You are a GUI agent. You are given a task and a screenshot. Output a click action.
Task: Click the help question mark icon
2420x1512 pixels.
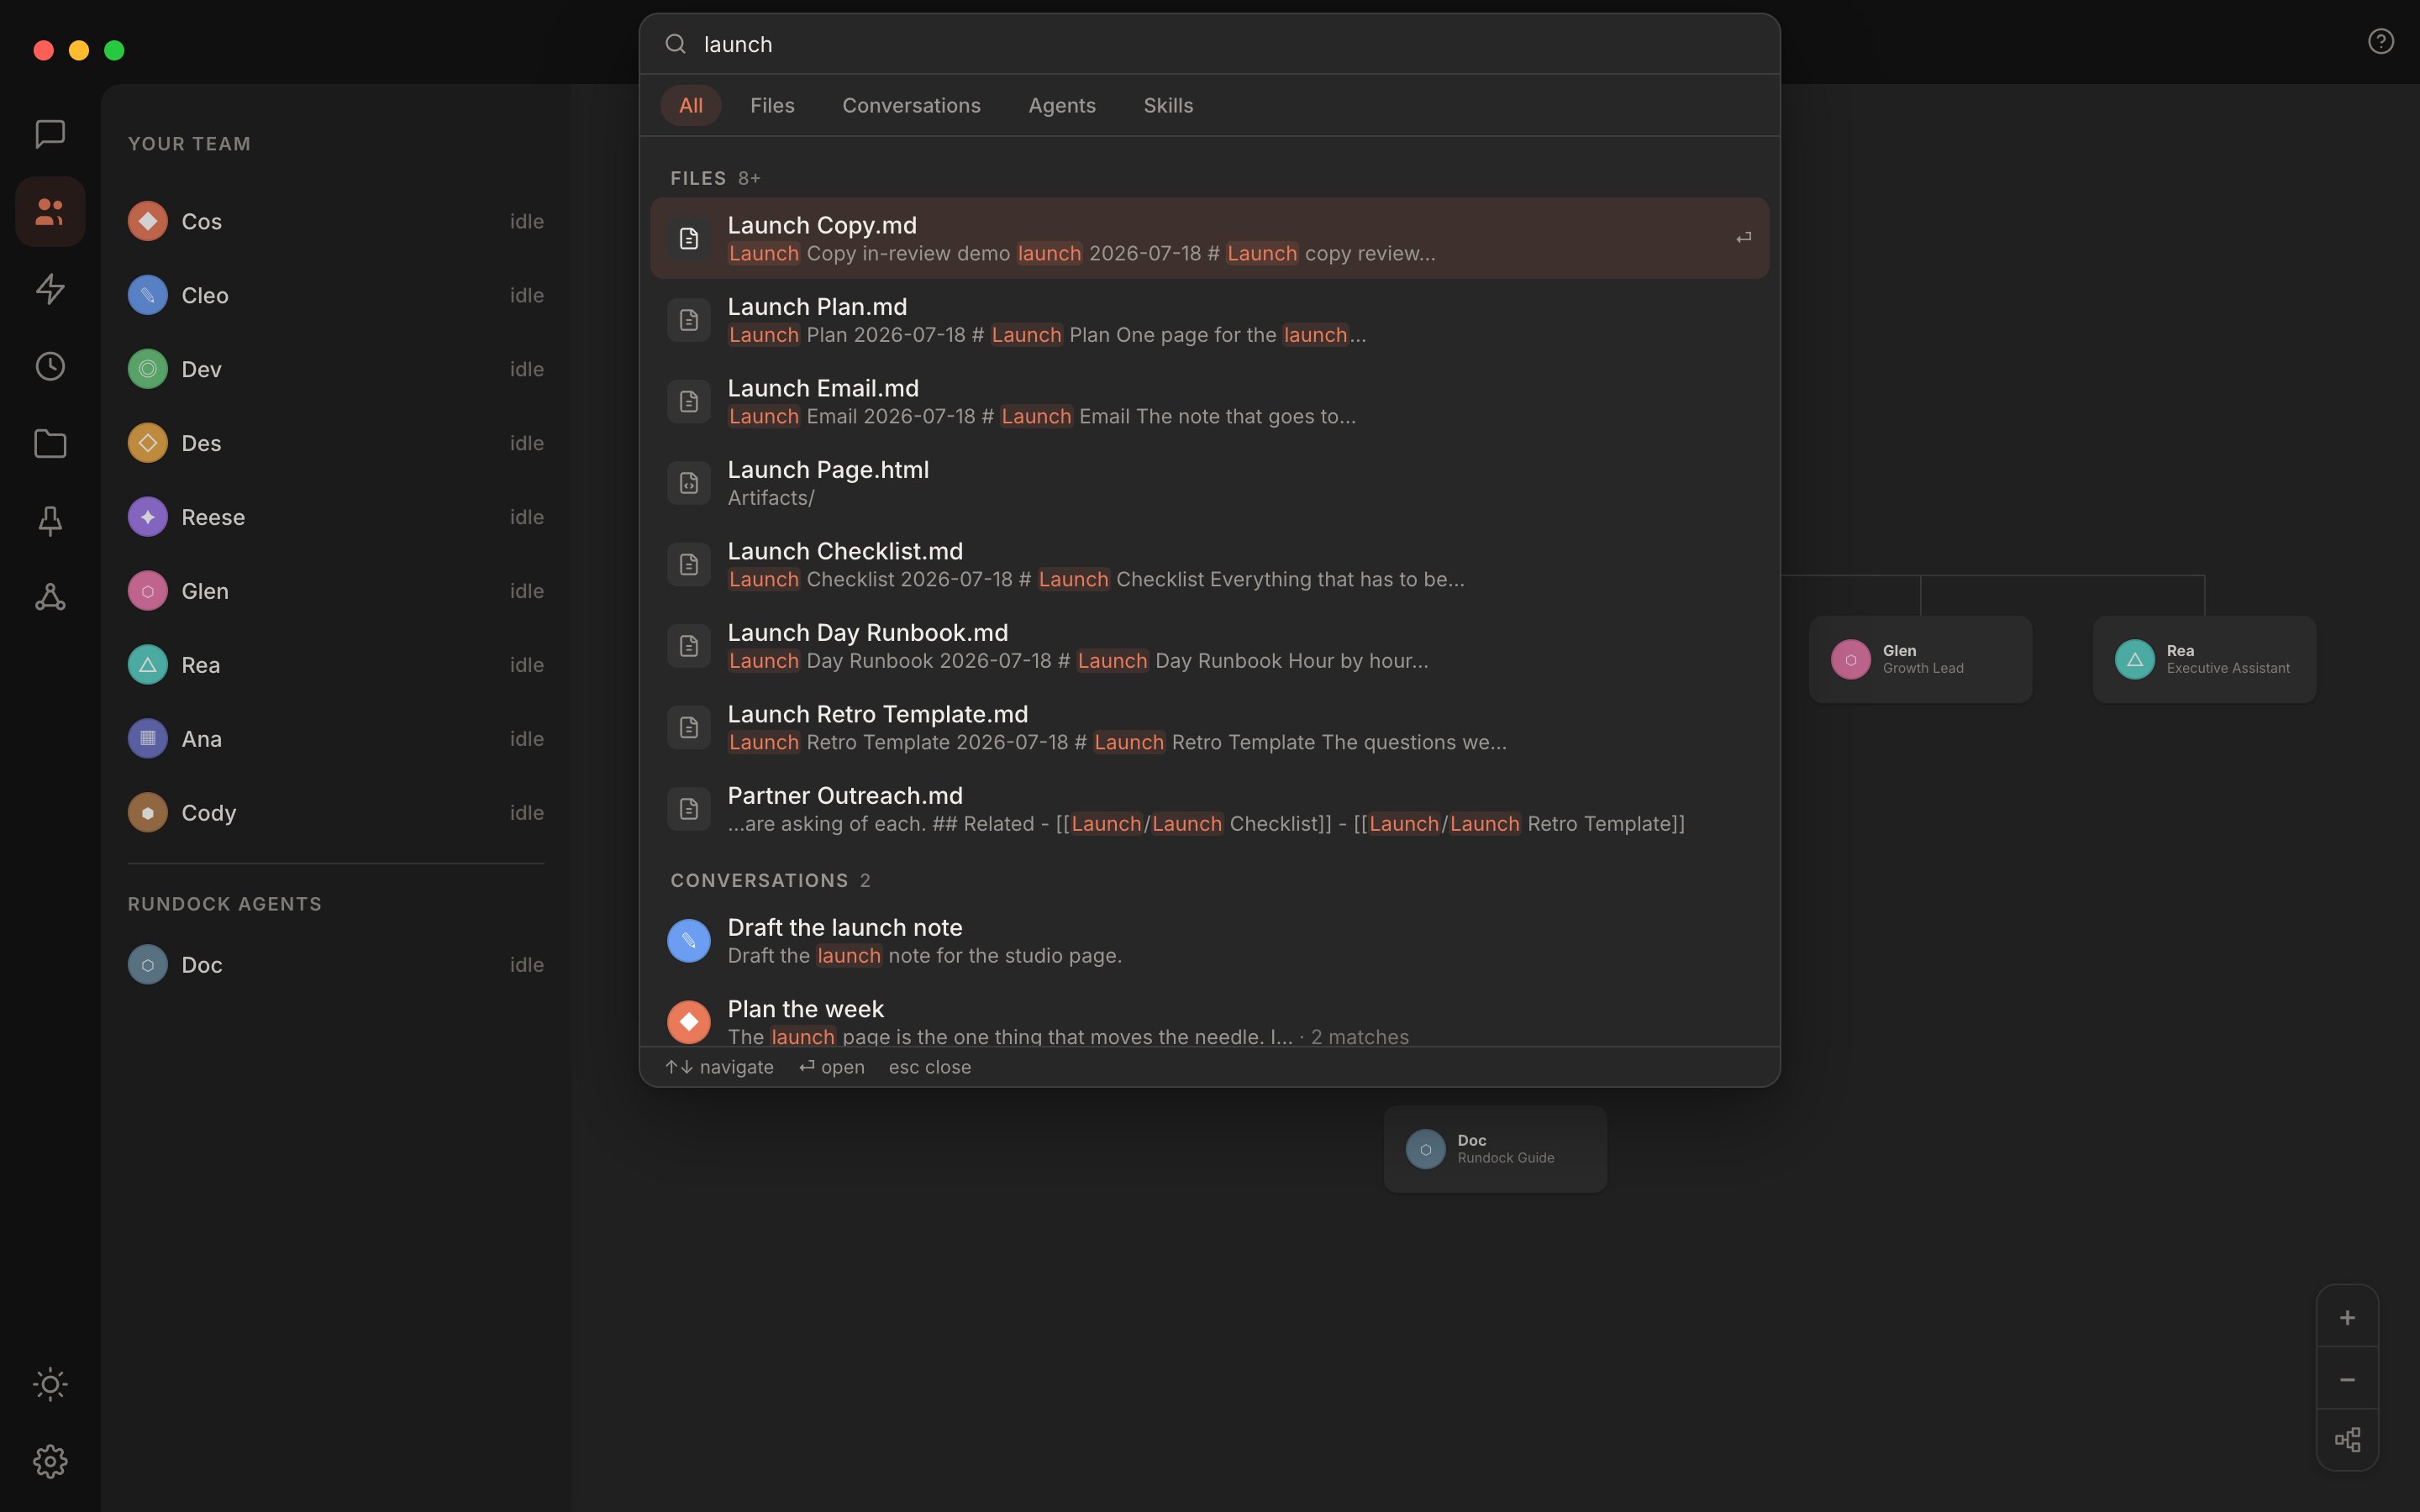[2381, 41]
